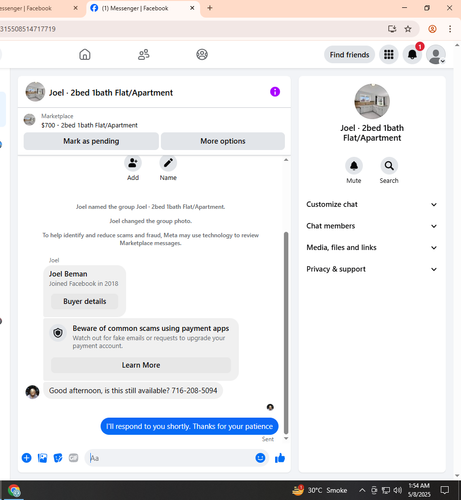Send a thumbs-up like
The width and height of the screenshot is (461, 500).
point(280,458)
